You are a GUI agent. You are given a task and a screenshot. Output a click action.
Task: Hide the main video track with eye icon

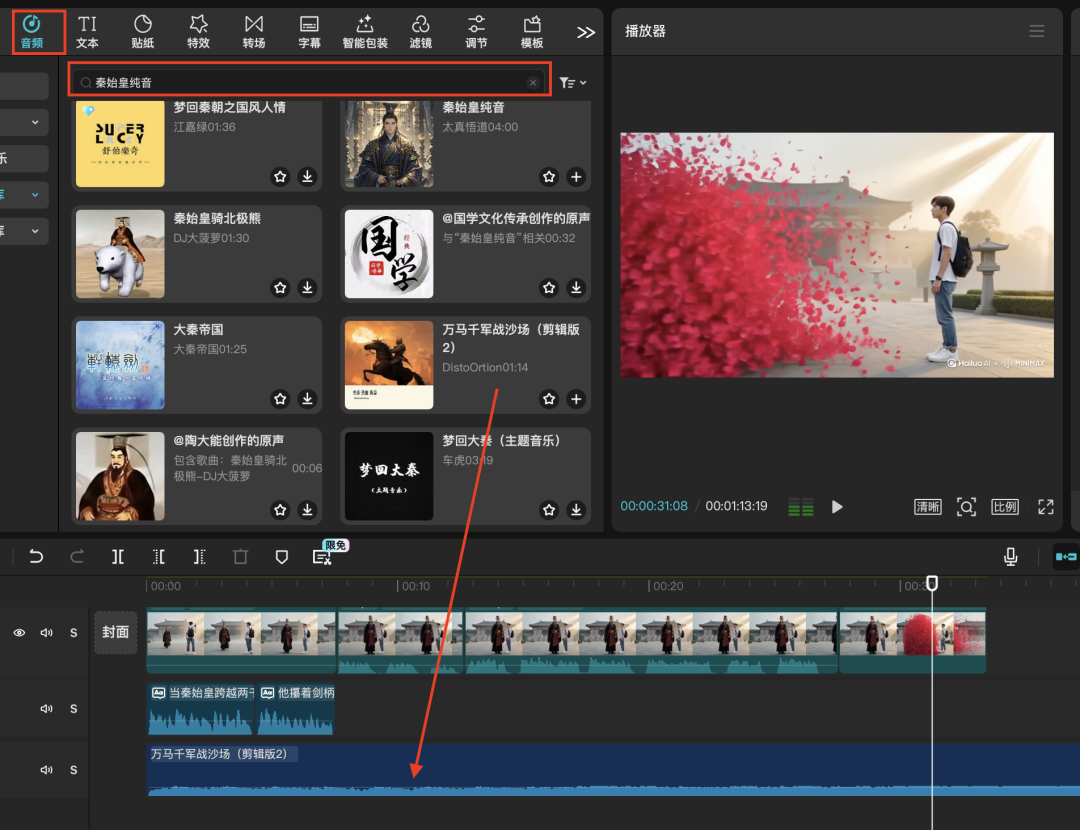(19, 633)
